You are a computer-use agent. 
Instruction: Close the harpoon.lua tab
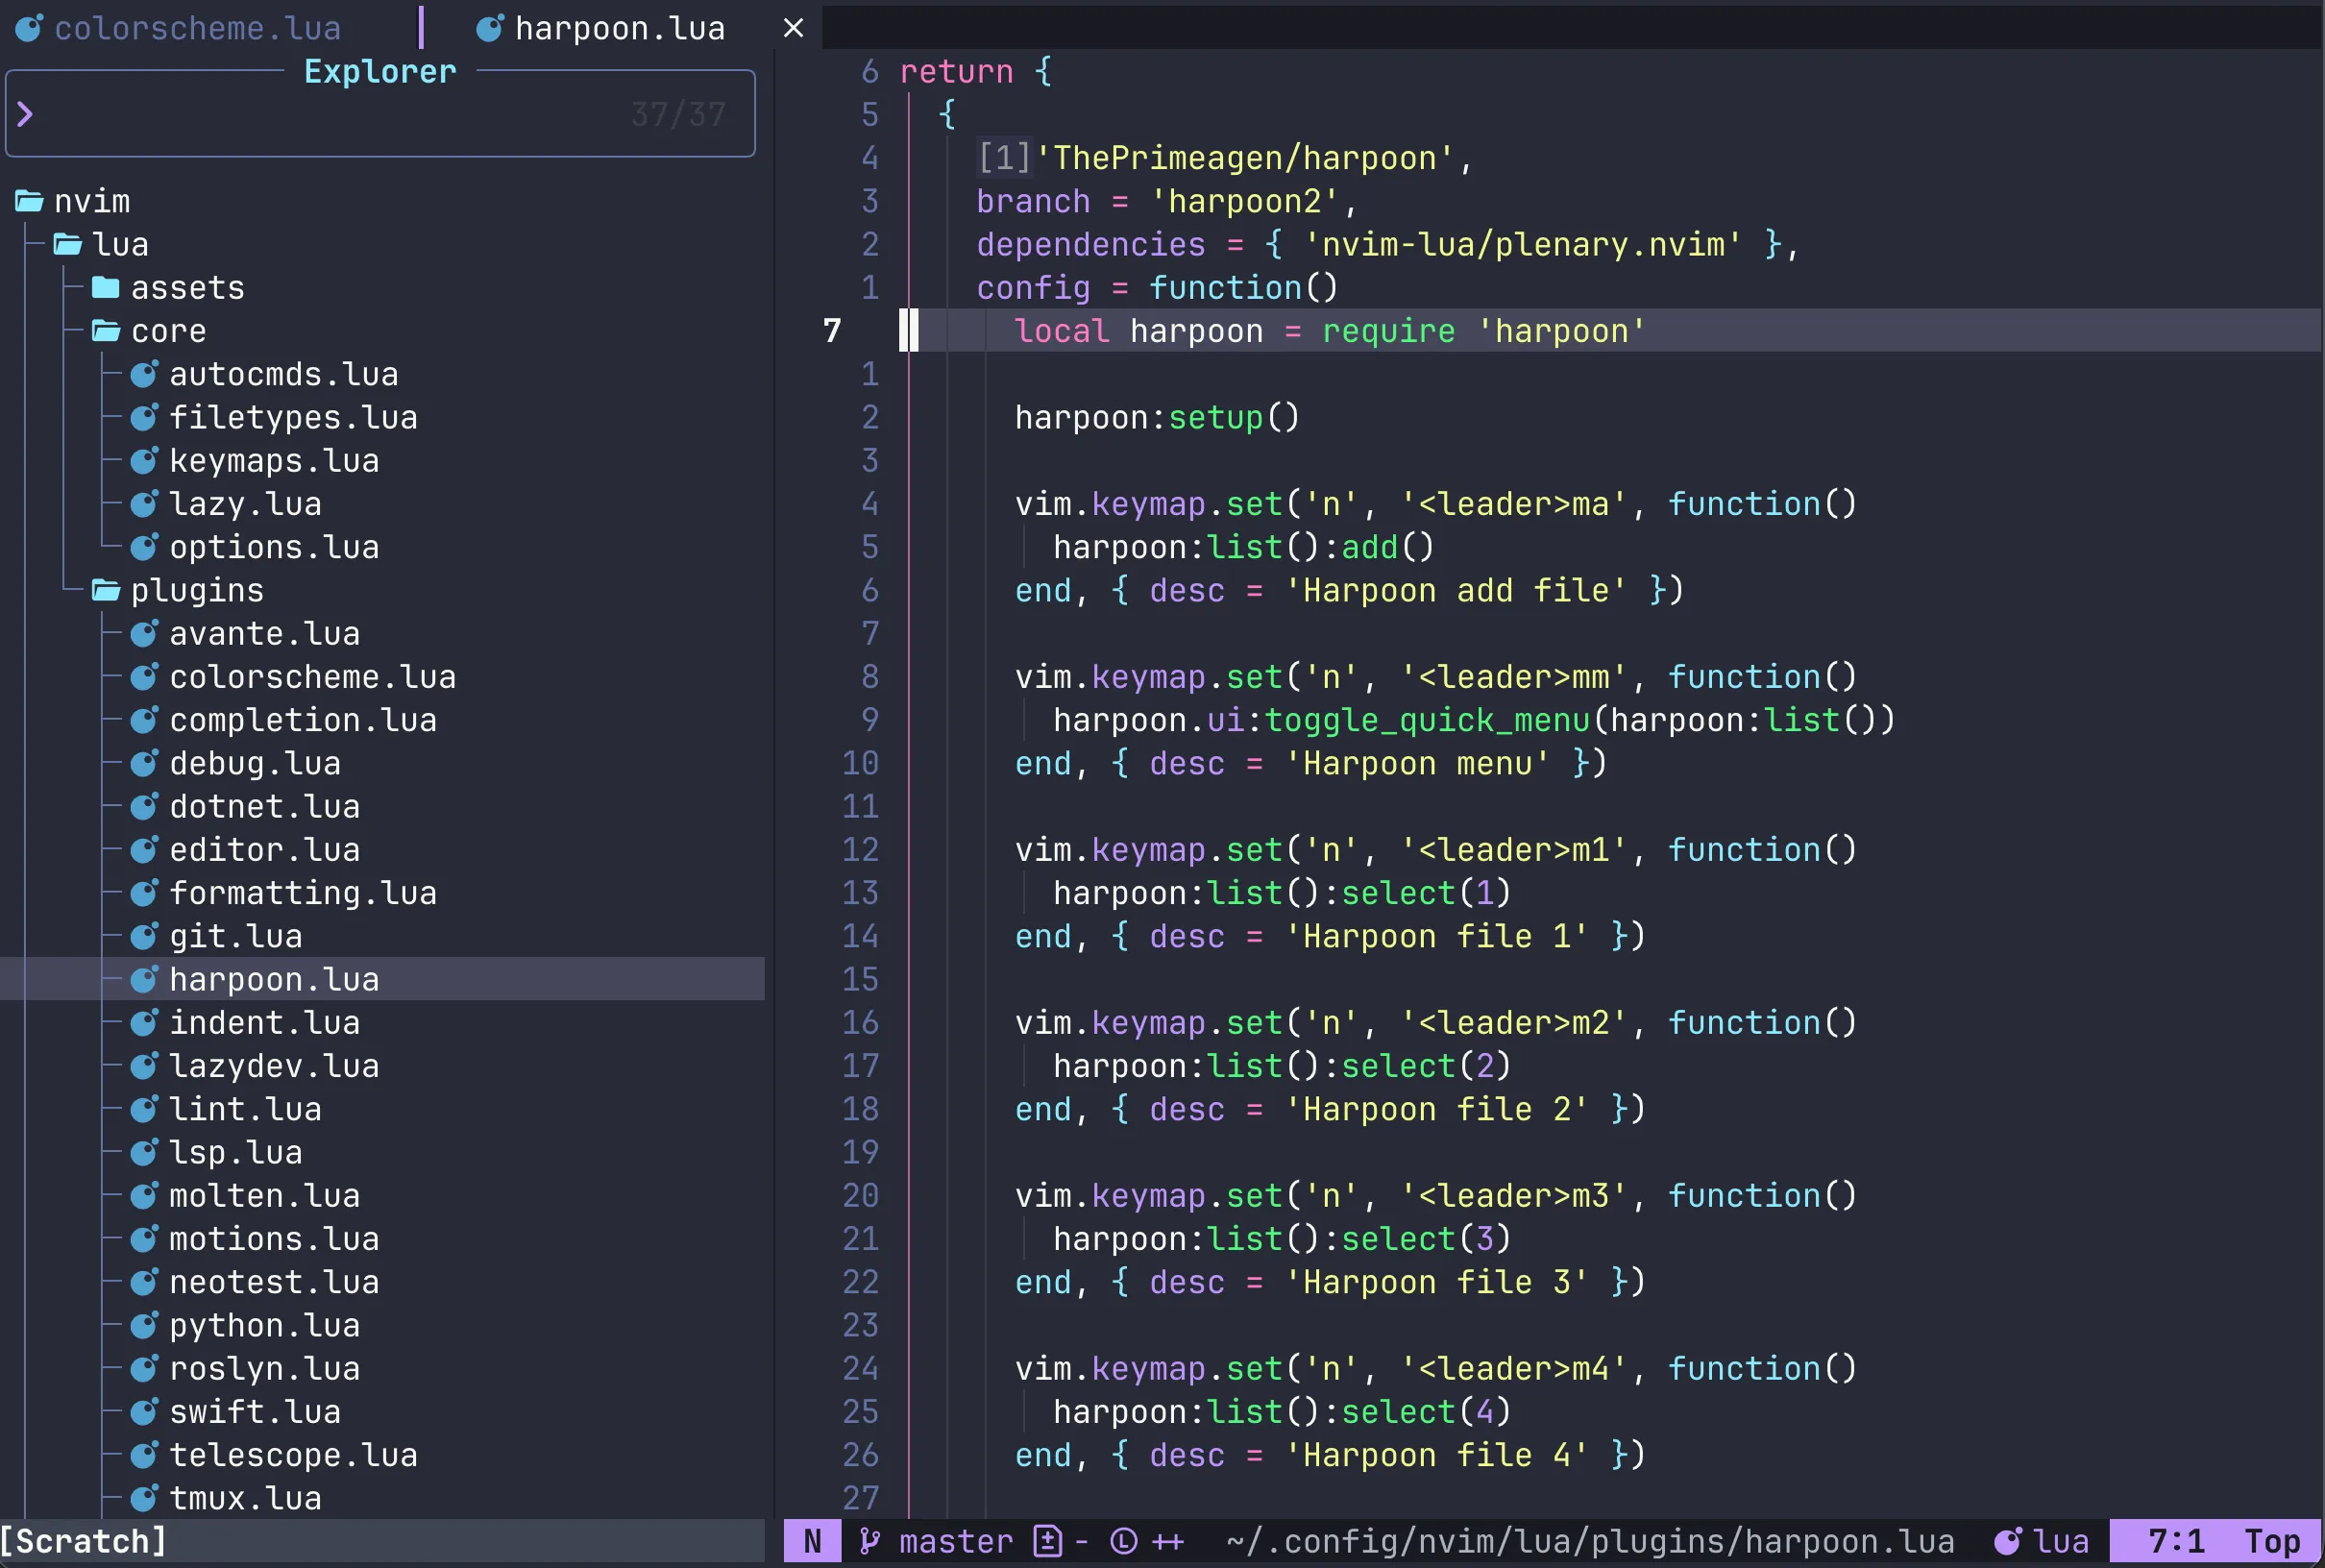click(793, 28)
